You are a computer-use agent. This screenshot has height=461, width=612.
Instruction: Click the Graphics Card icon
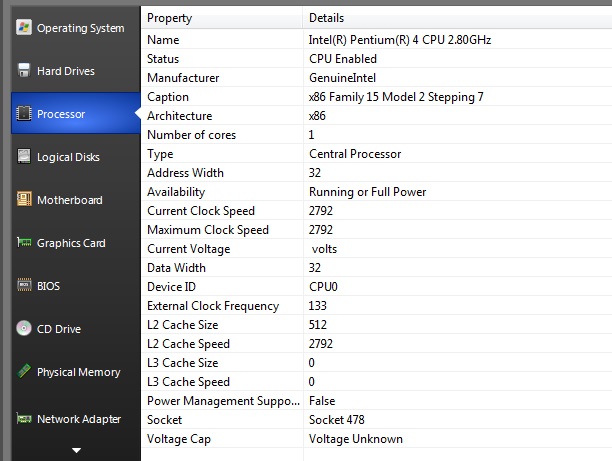pos(22,243)
